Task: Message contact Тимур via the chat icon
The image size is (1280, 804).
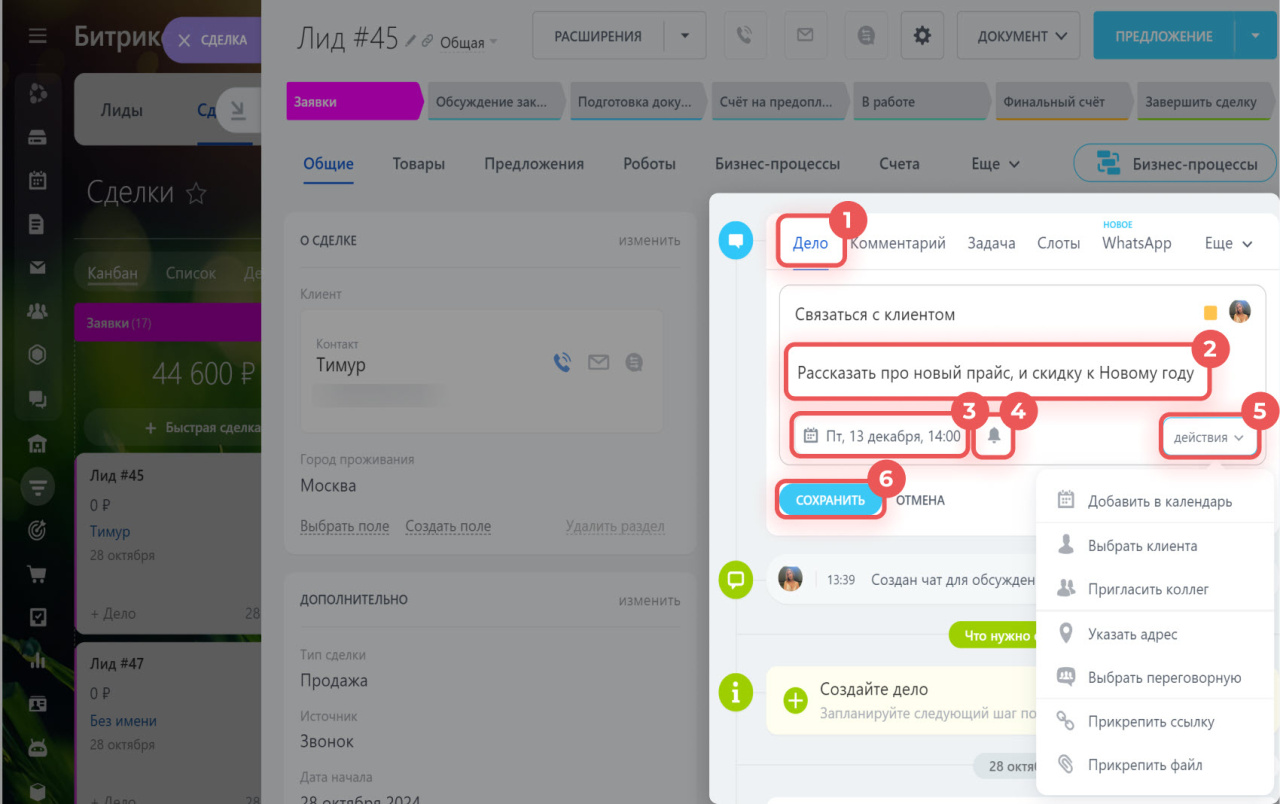Action: pyautogui.click(x=633, y=362)
